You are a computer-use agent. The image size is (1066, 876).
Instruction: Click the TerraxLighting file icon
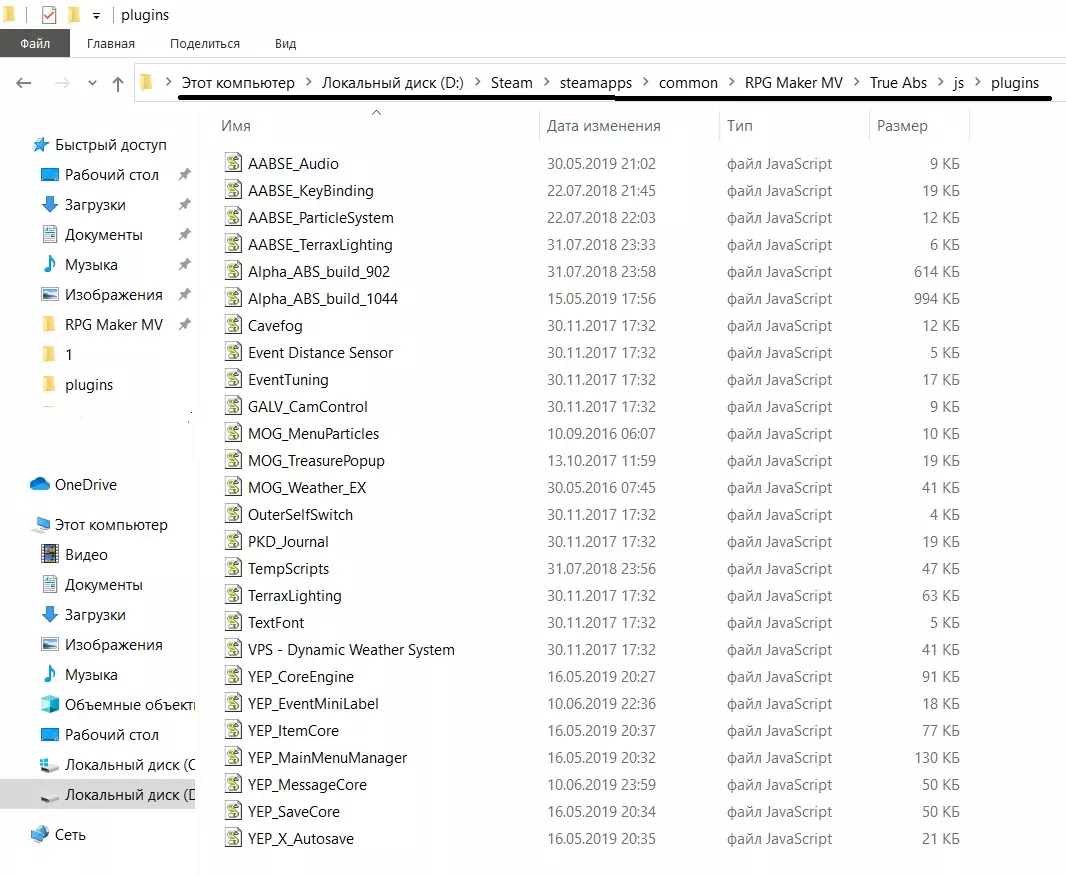233,595
